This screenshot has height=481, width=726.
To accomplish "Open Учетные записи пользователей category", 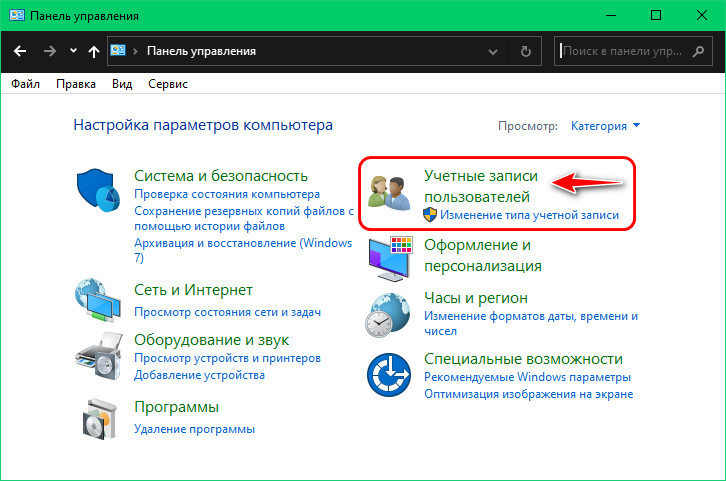I will pos(481,186).
